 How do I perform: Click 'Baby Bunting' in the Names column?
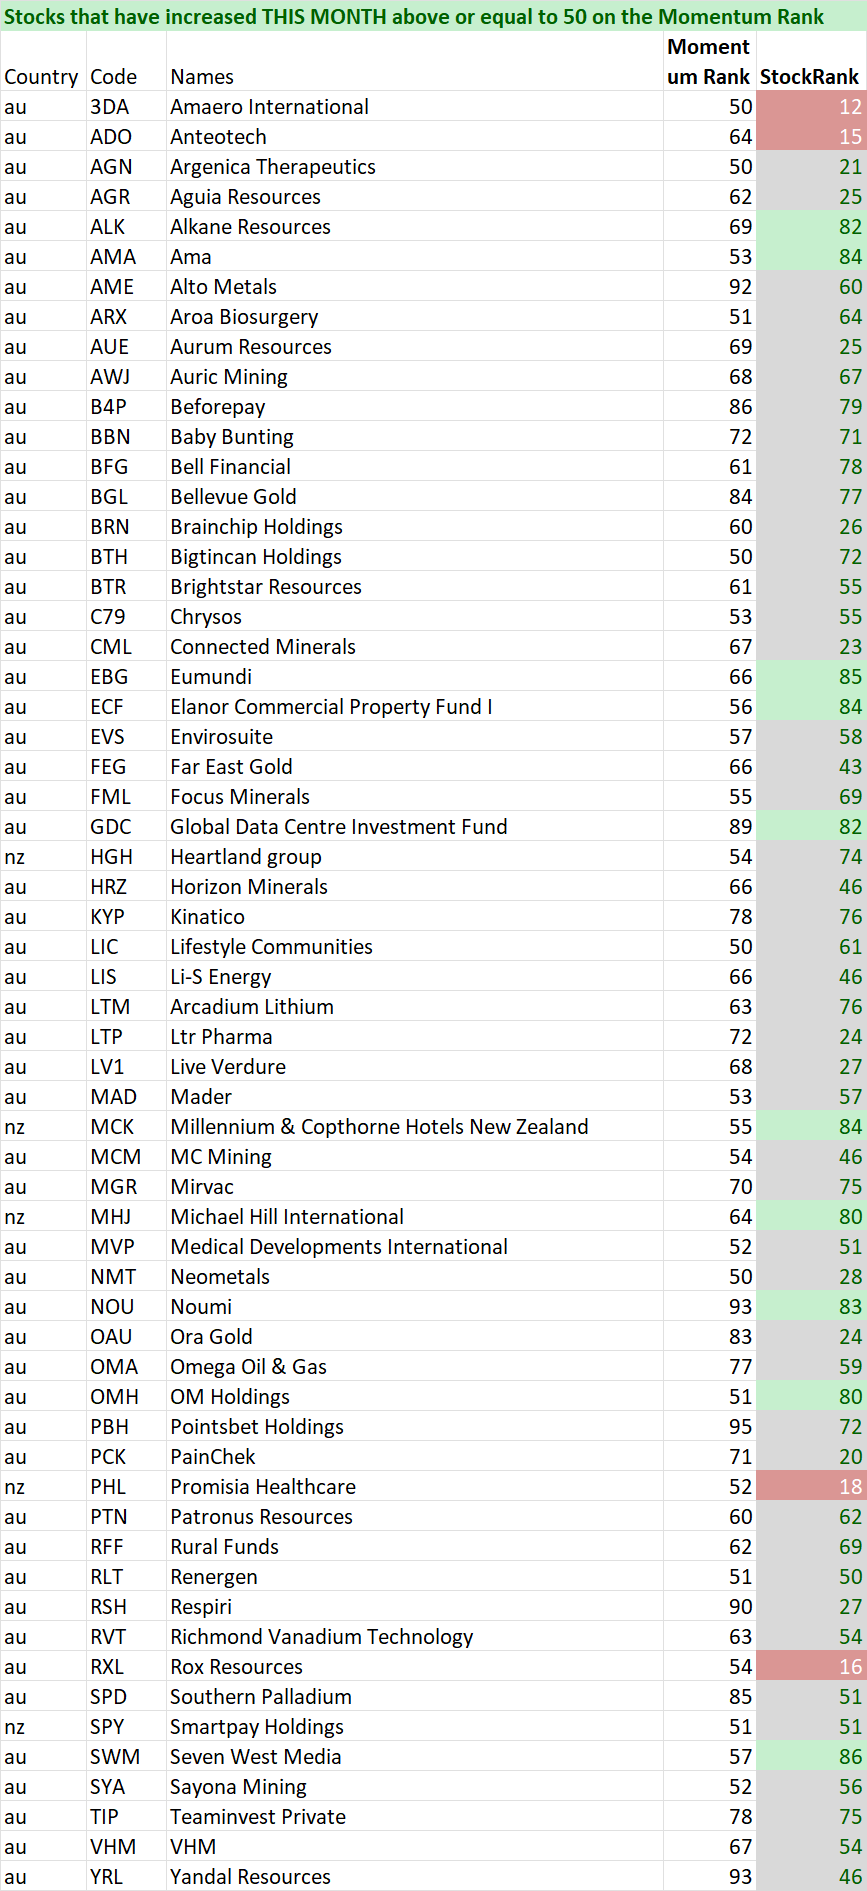click(x=414, y=436)
